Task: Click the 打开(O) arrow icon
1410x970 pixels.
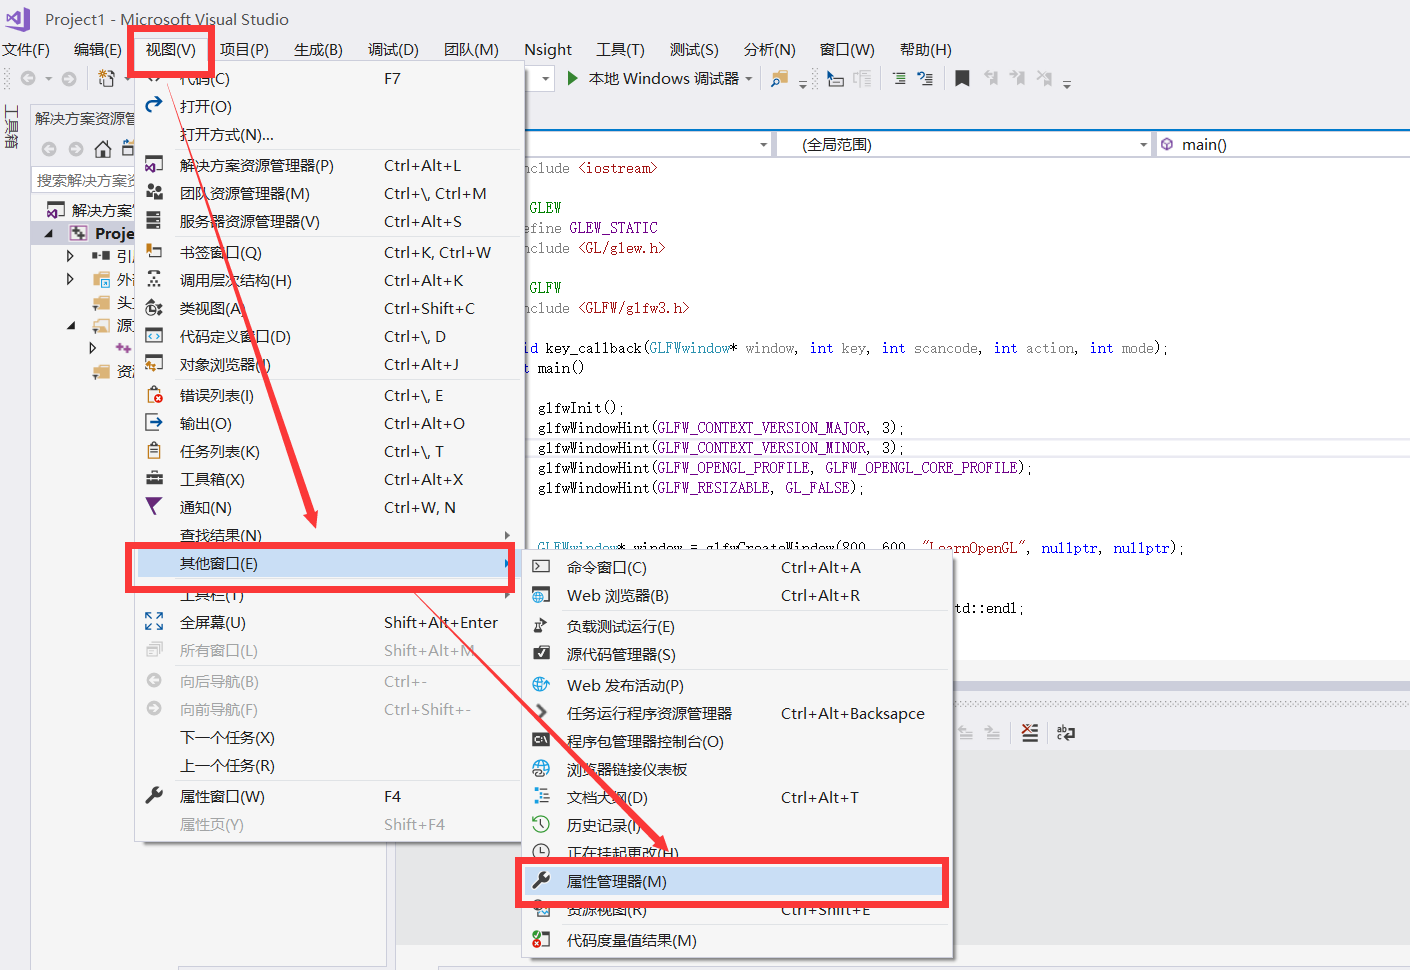Action: coord(154,104)
